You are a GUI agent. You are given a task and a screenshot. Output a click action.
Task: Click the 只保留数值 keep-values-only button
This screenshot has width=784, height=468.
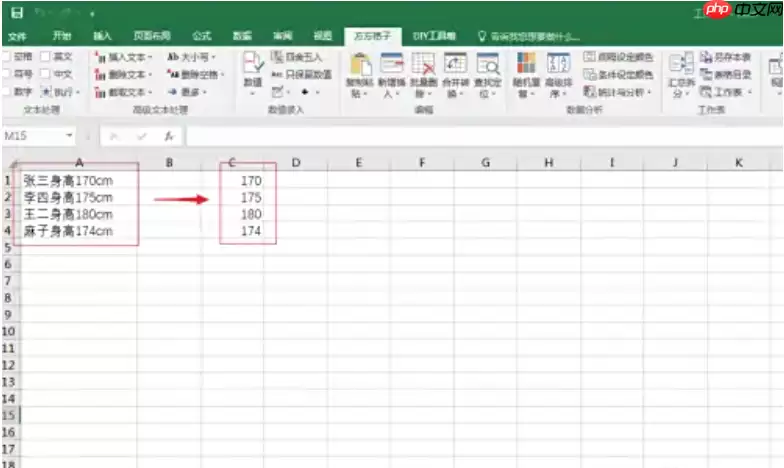[302, 74]
